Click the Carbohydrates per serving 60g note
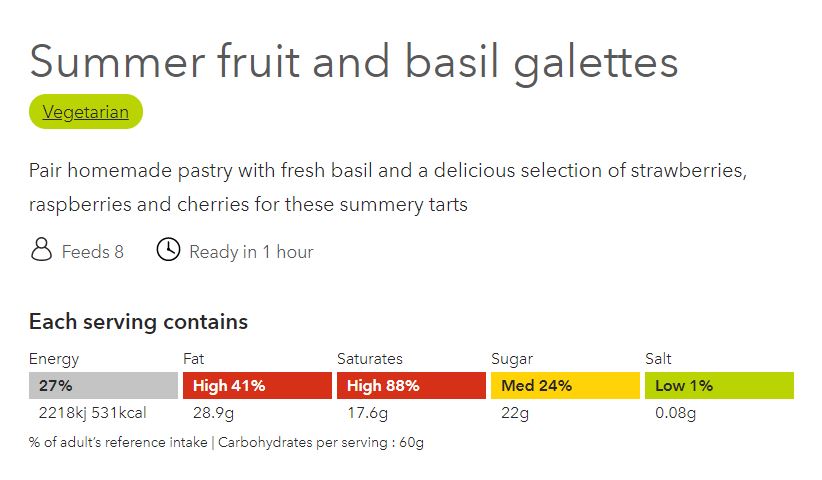 coord(321,442)
